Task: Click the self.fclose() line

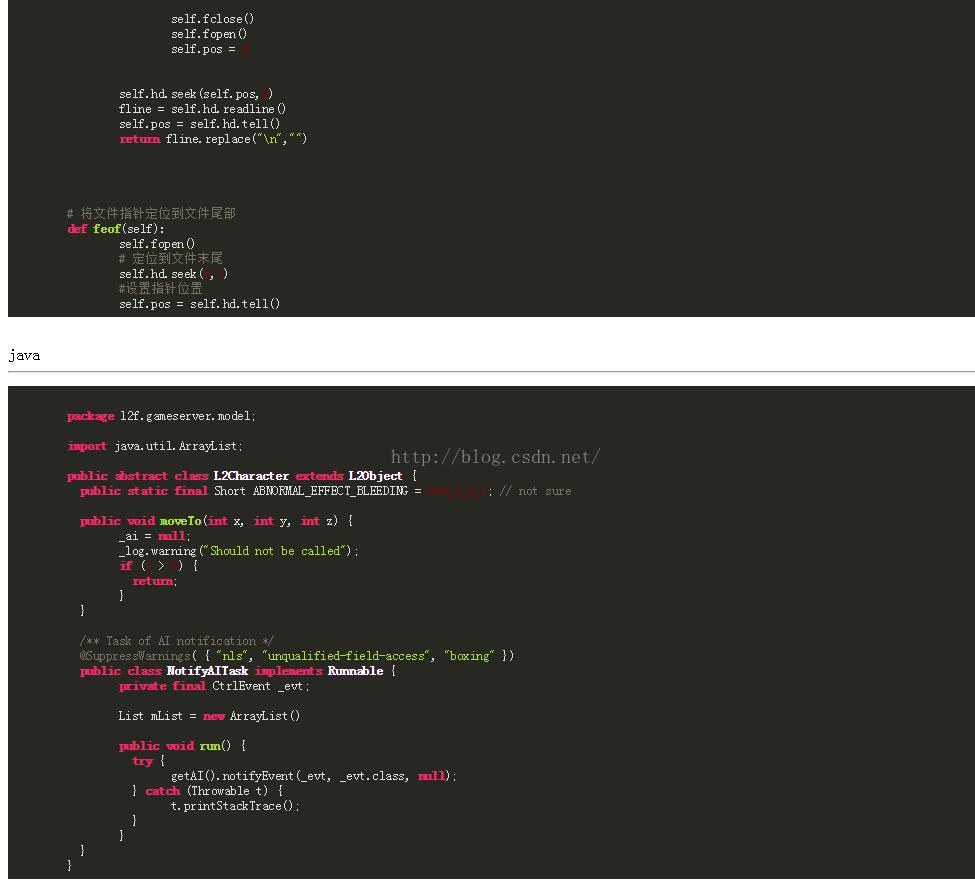Action: (212, 19)
